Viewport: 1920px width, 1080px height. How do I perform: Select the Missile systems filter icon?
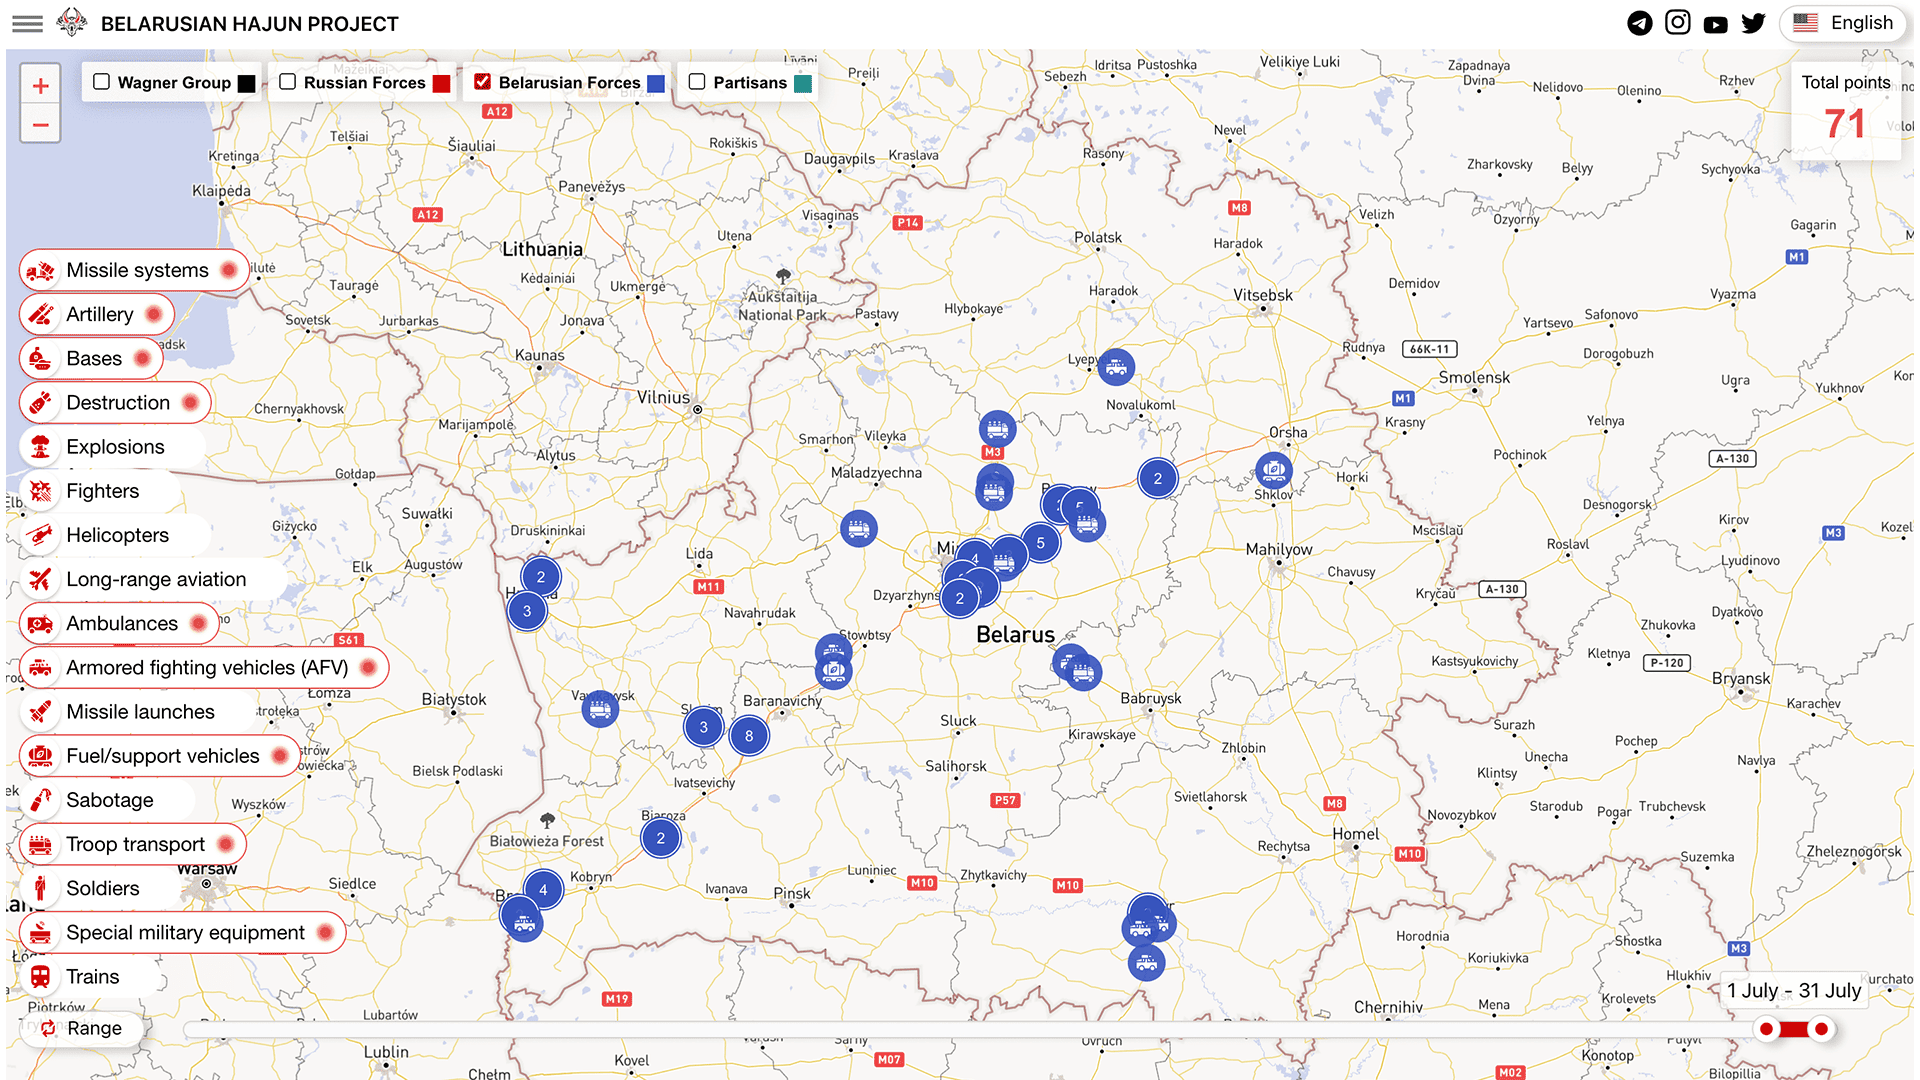[40, 270]
